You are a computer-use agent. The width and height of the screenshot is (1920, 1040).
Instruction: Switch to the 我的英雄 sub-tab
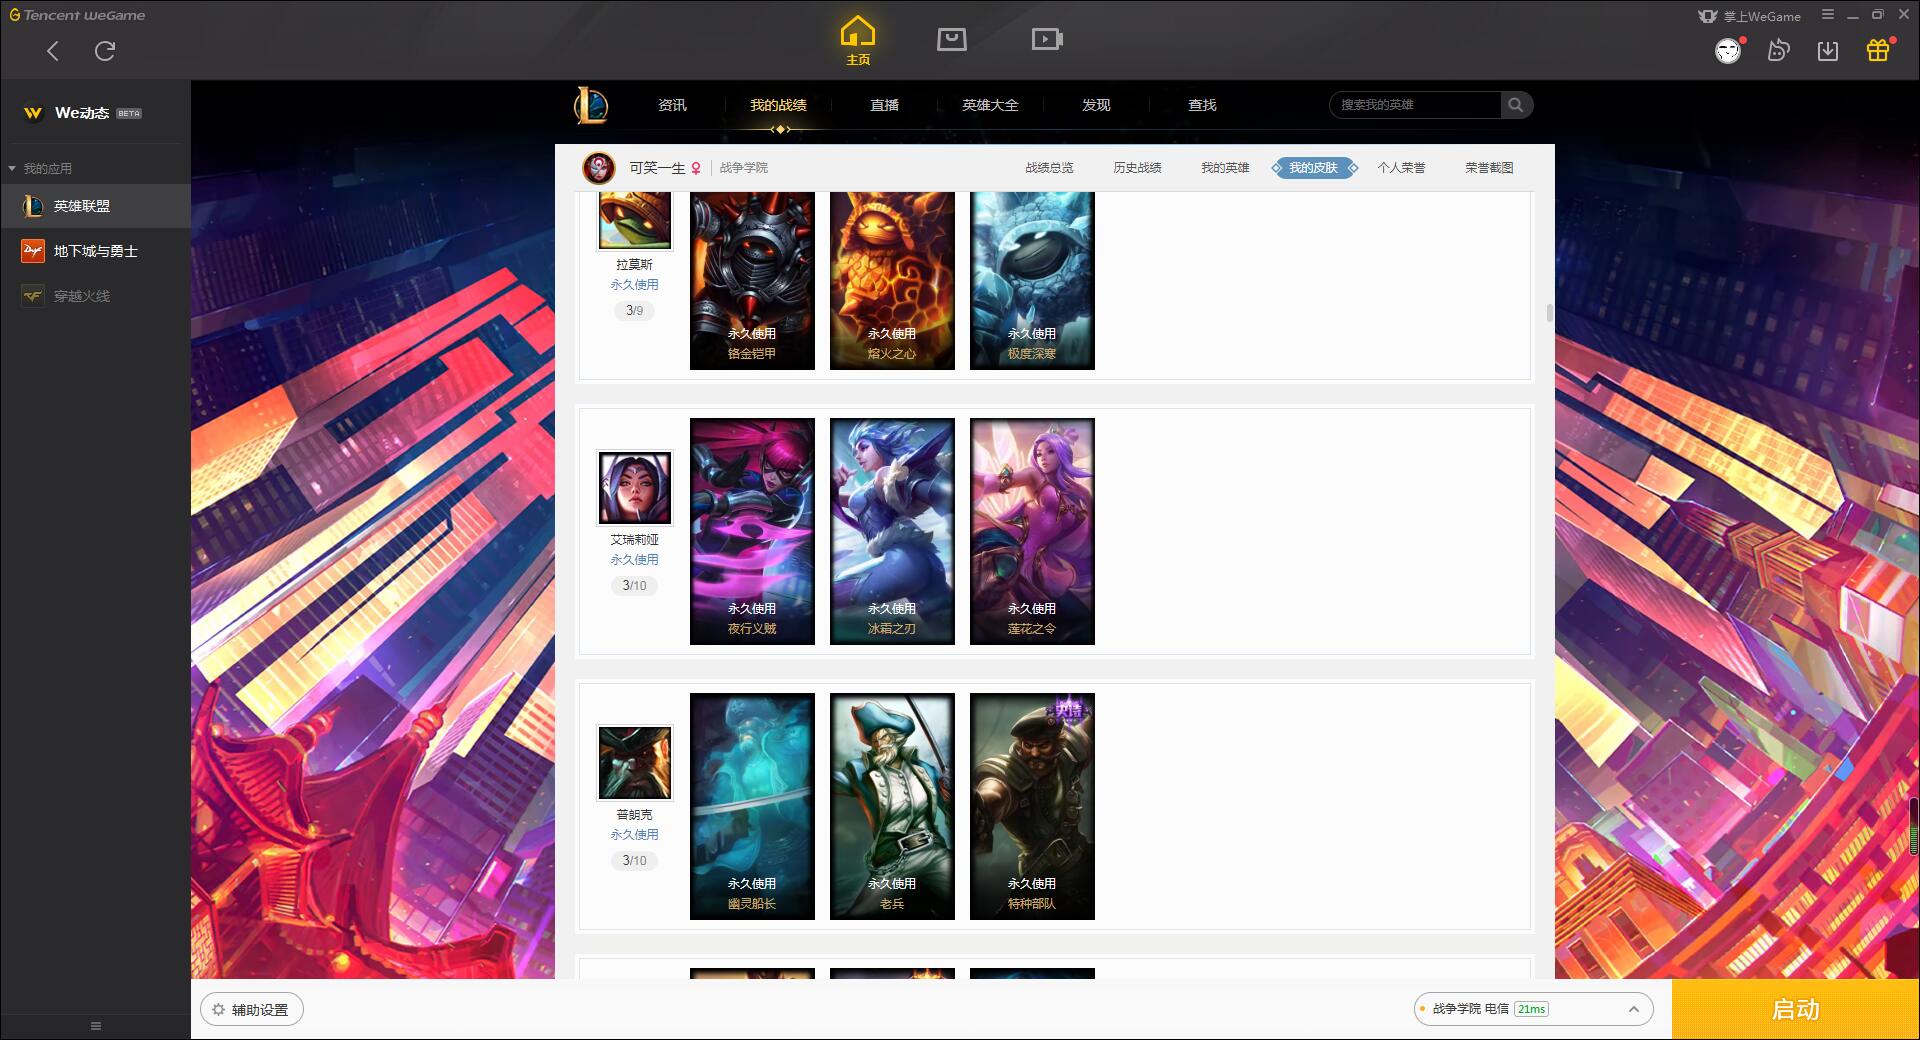click(1225, 168)
